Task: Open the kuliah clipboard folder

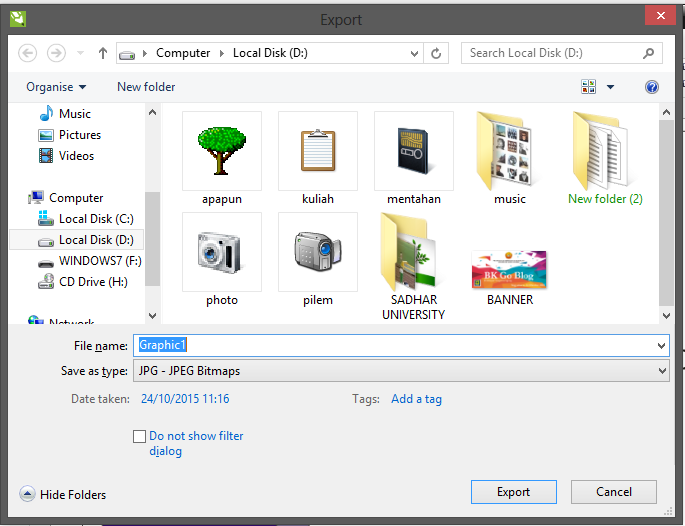Action: click(x=317, y=150)
